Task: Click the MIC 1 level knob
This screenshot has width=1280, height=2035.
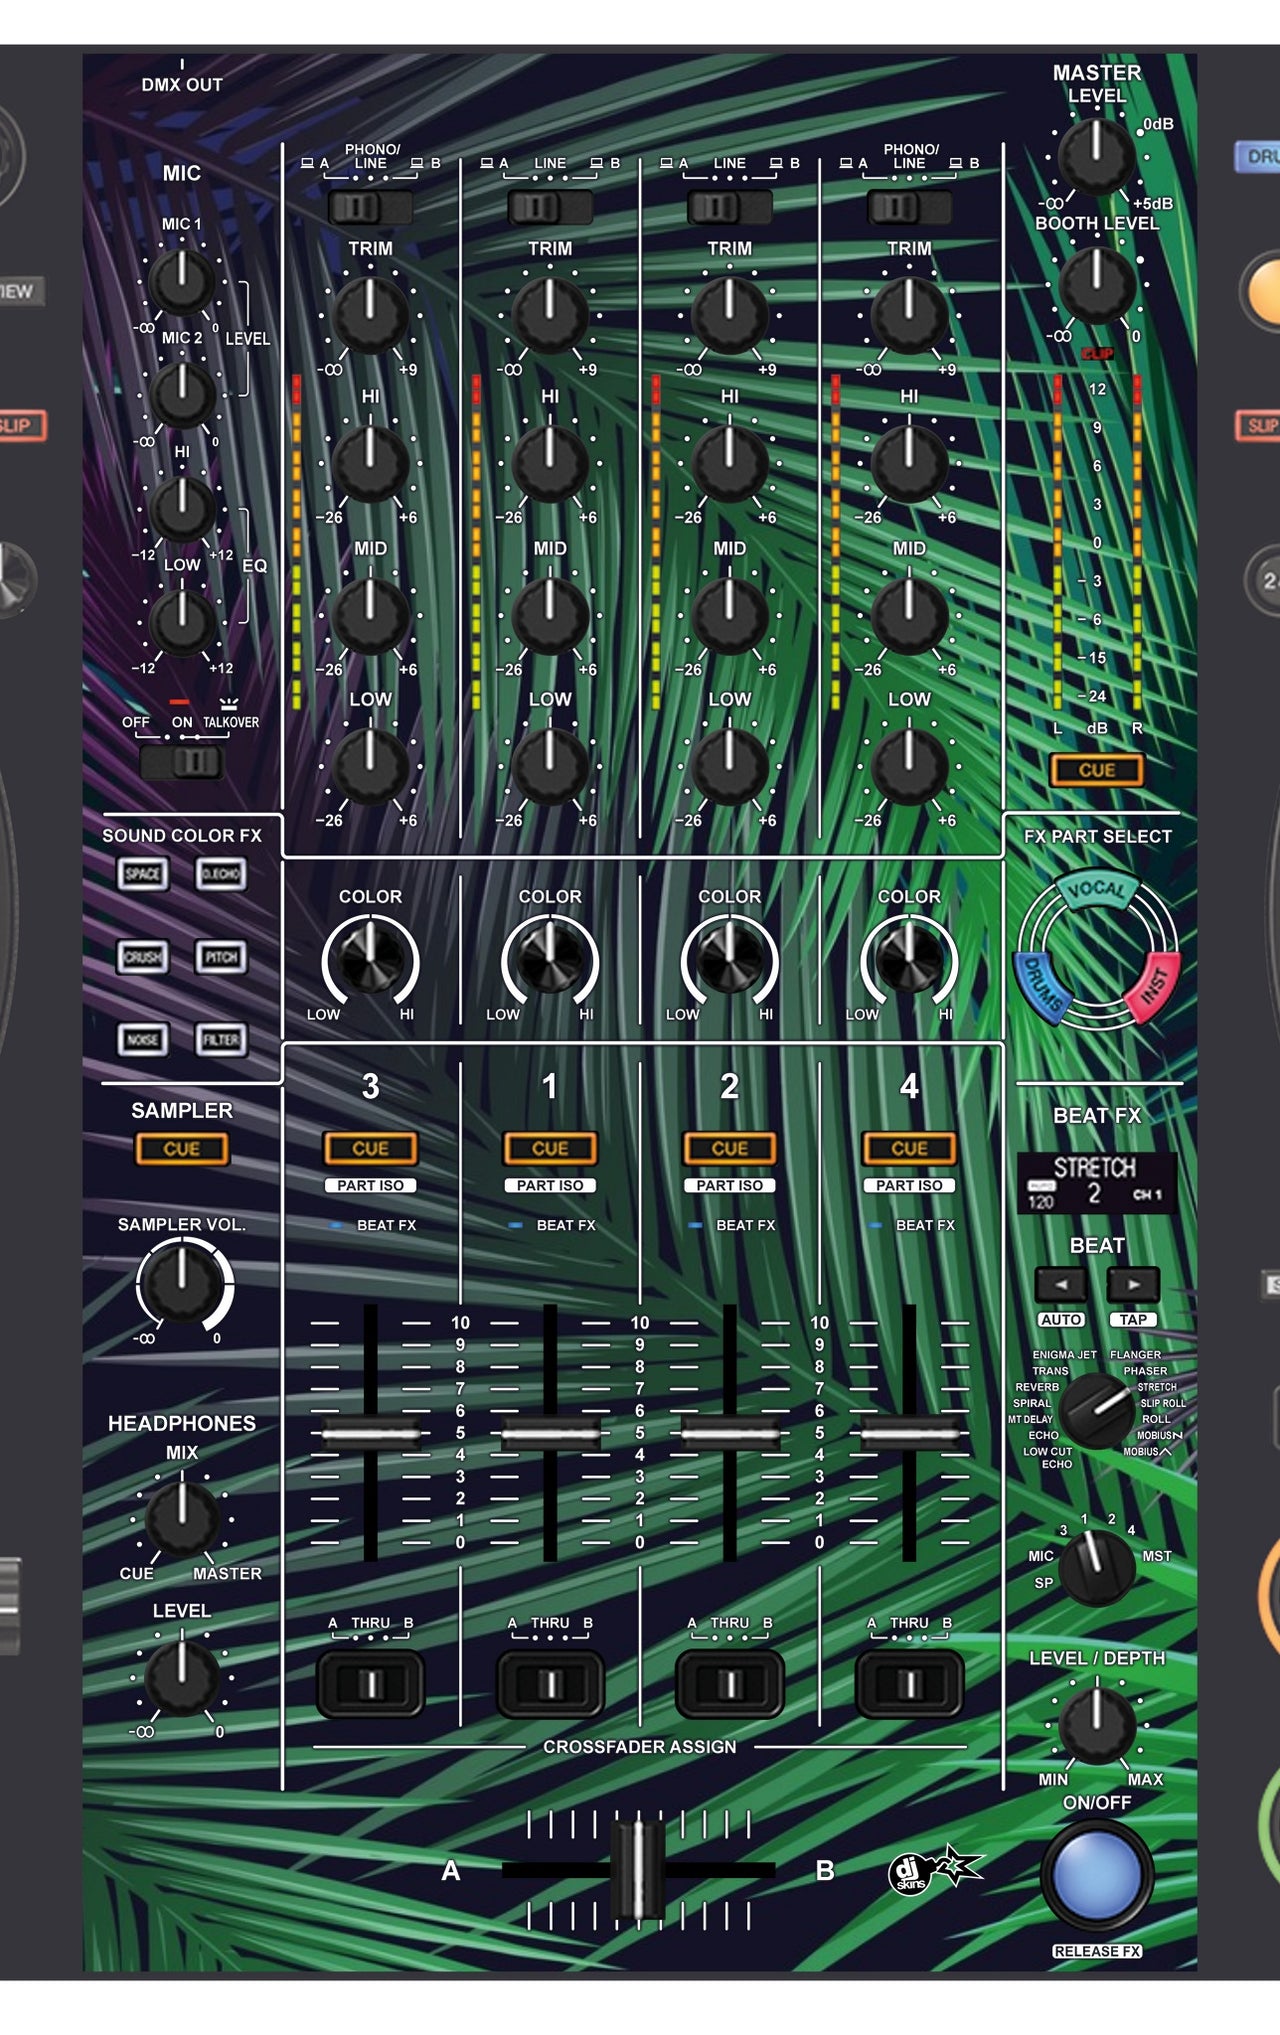Action: coord(182,281)
